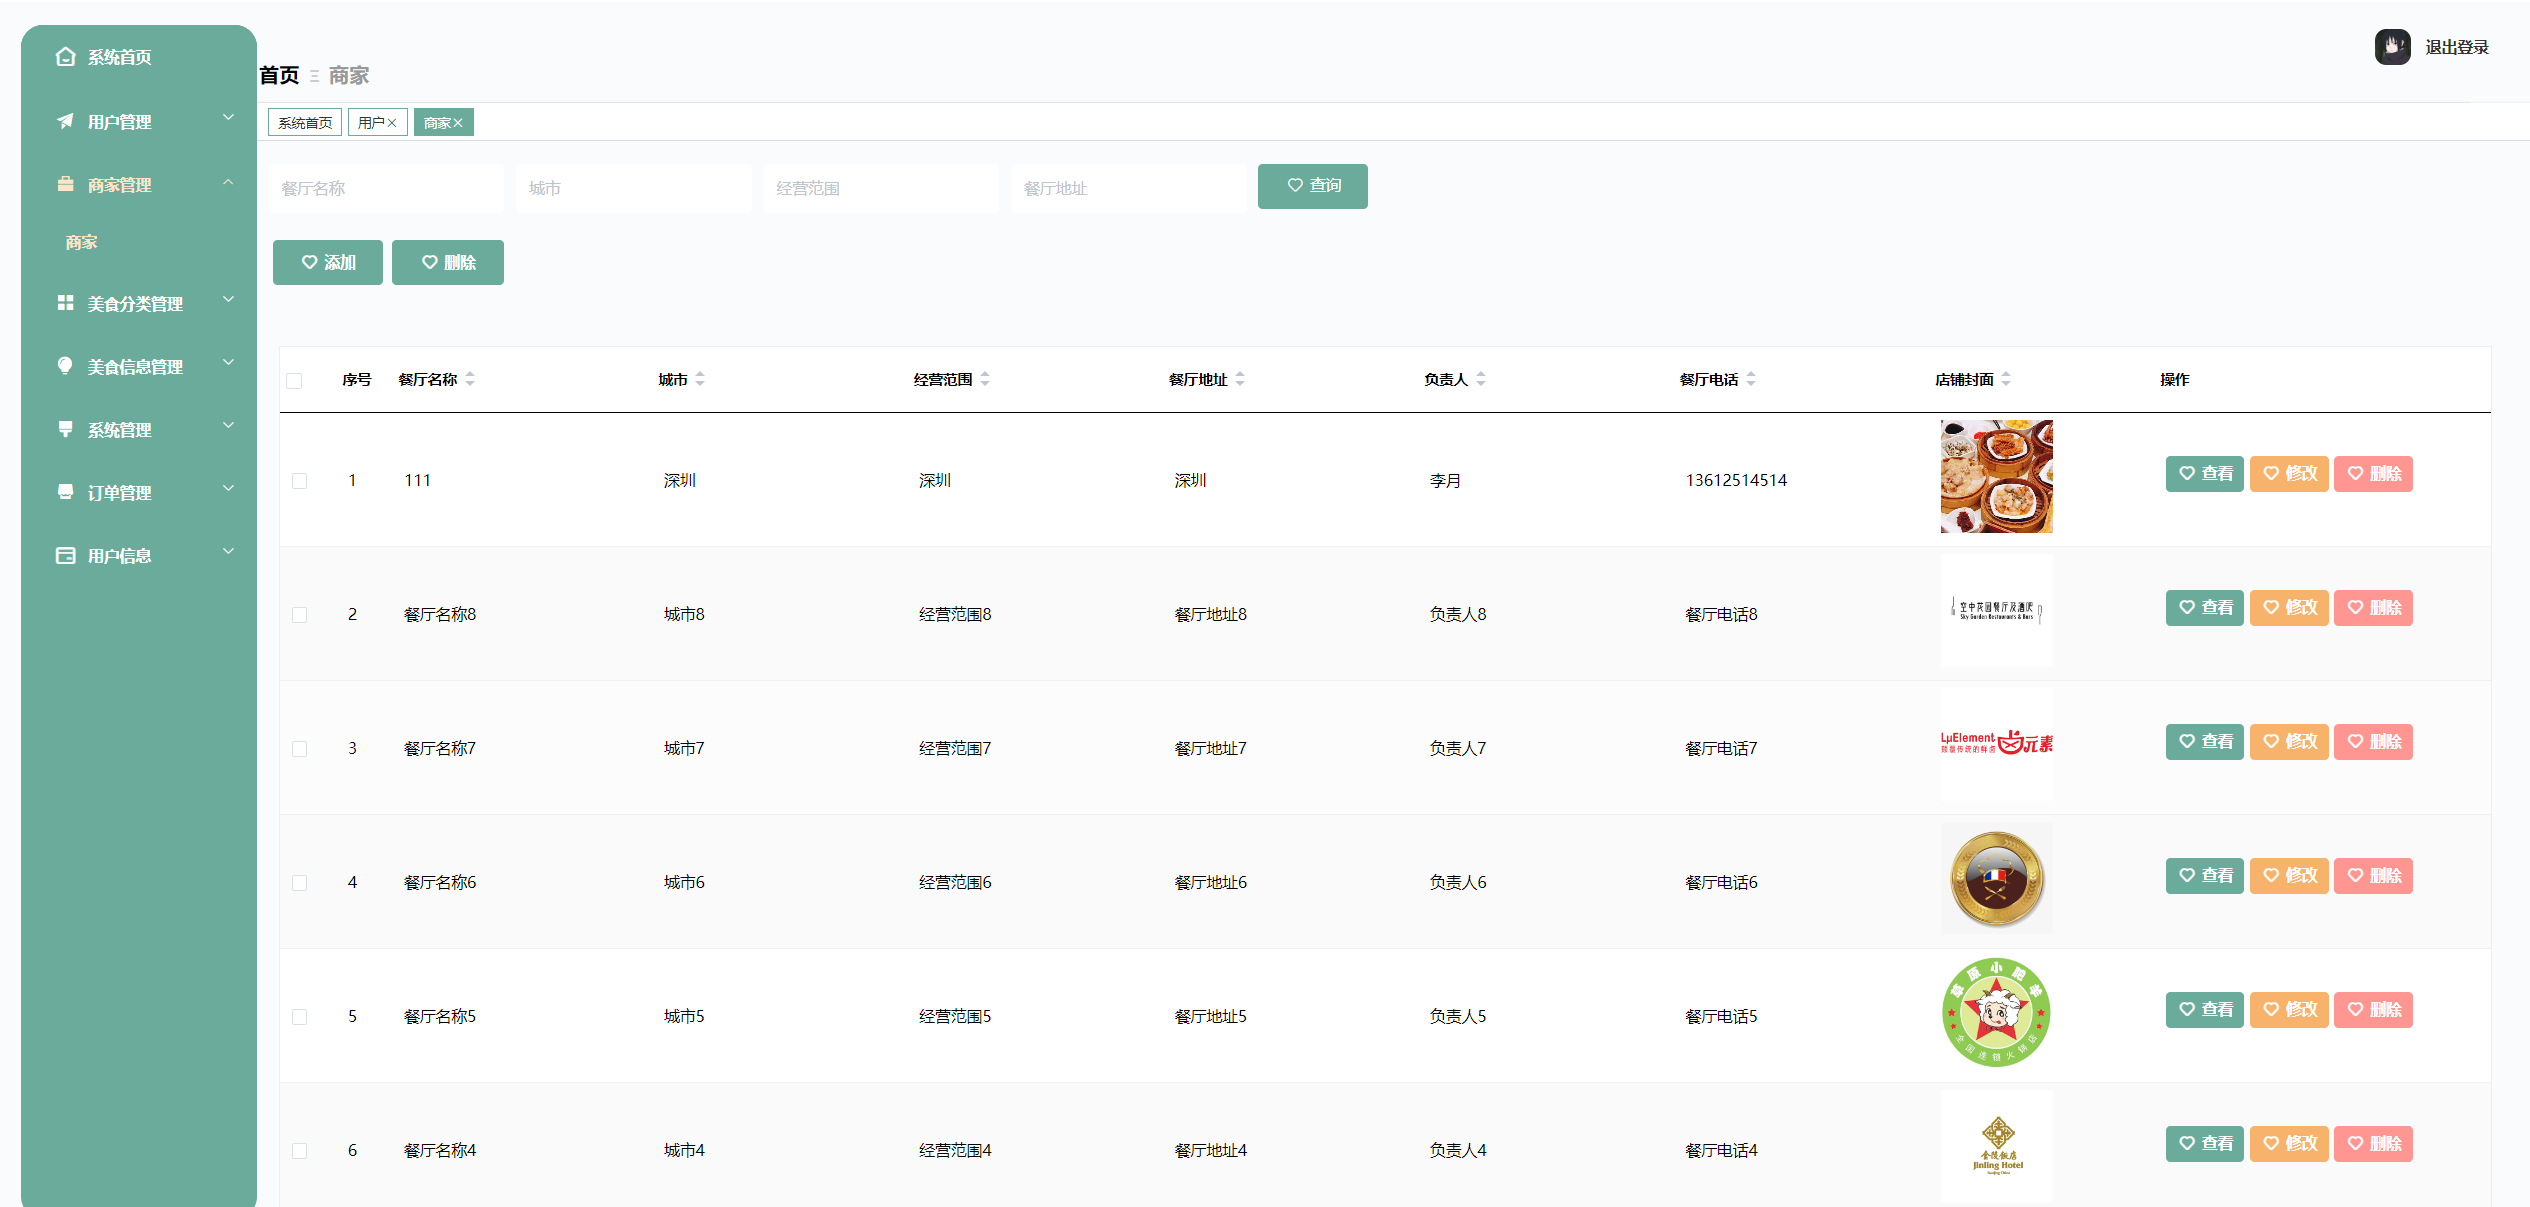Click 修改 button for 餐厅名称8
The width and height of the screenshot is (2530, 1207).
click(x=2289, y=608)
